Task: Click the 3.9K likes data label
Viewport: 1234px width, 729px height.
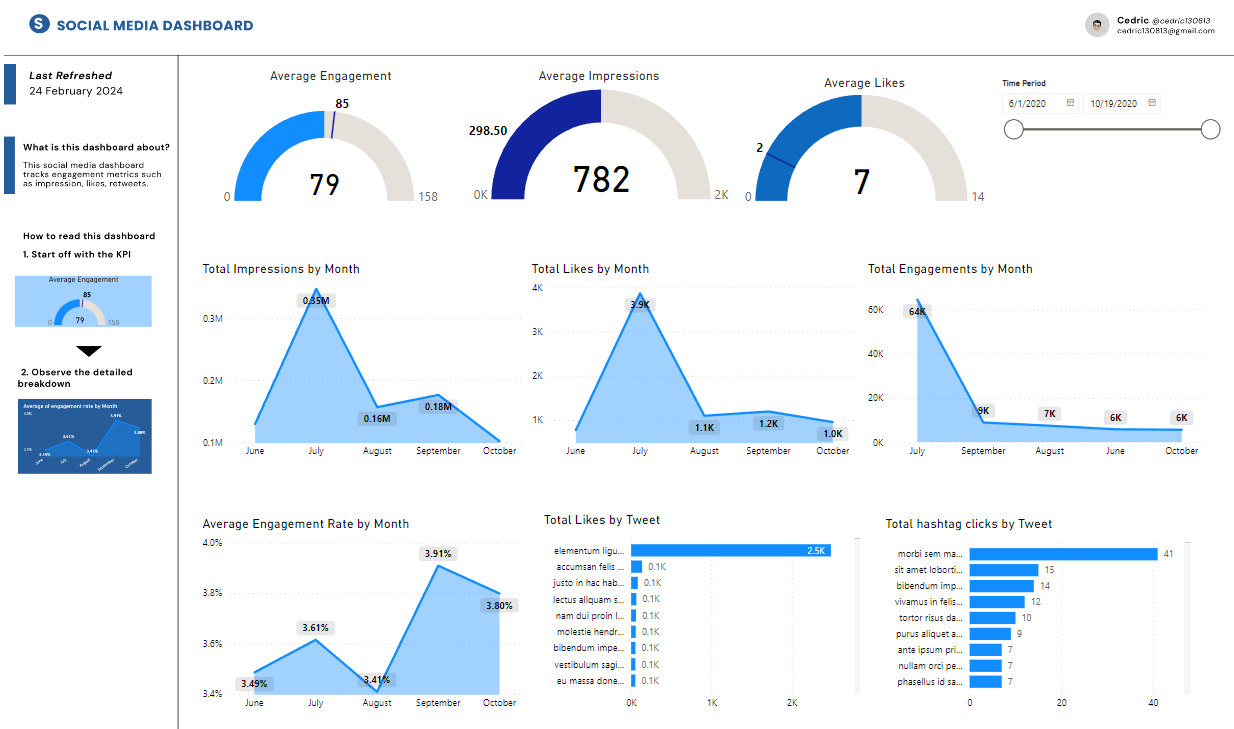Action: click(639, 304)
